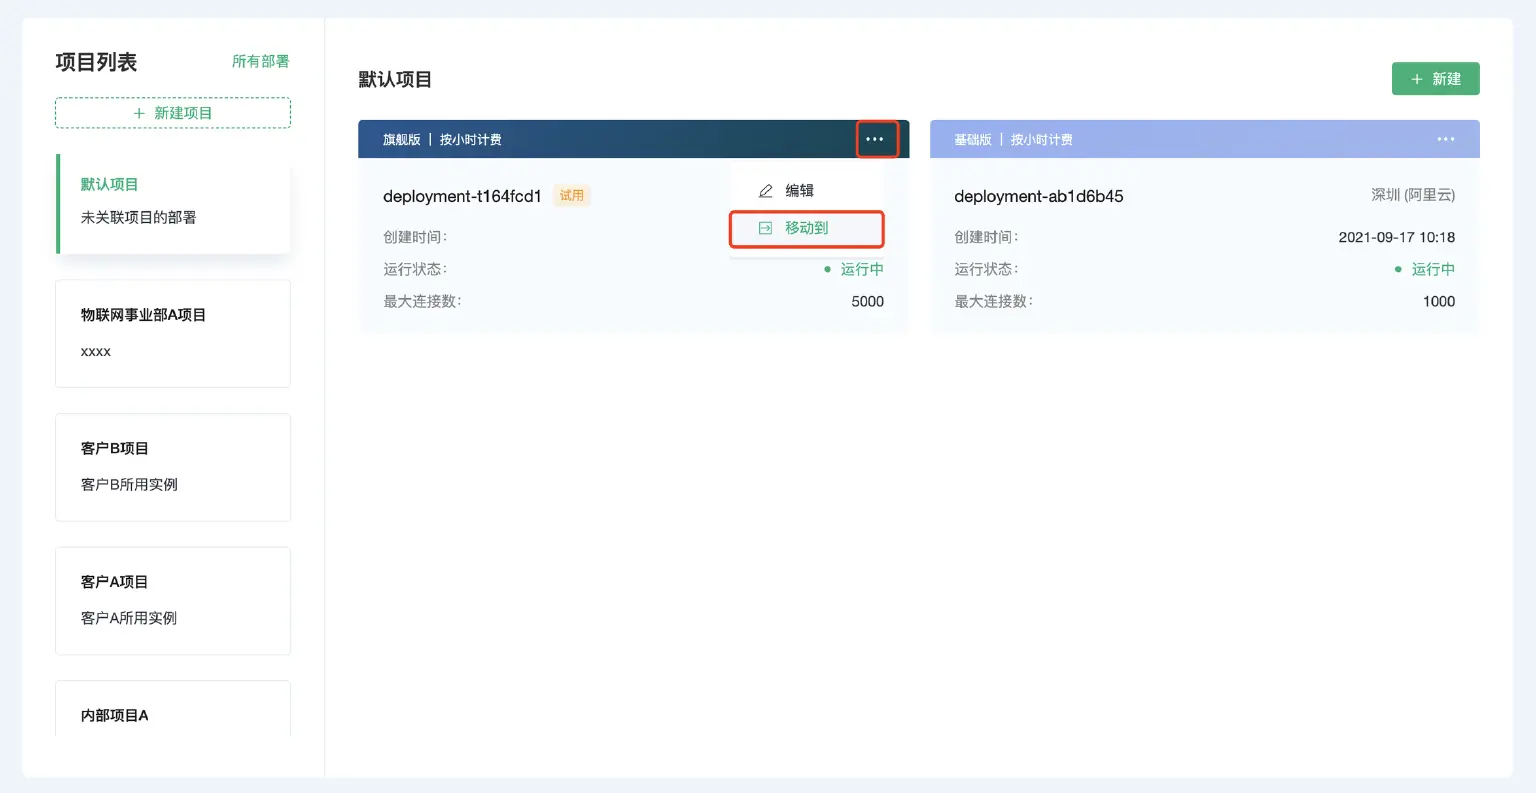Open deployment-t164fcd1 details
This screenshot has height=793, width=1536.
[461, 196]
